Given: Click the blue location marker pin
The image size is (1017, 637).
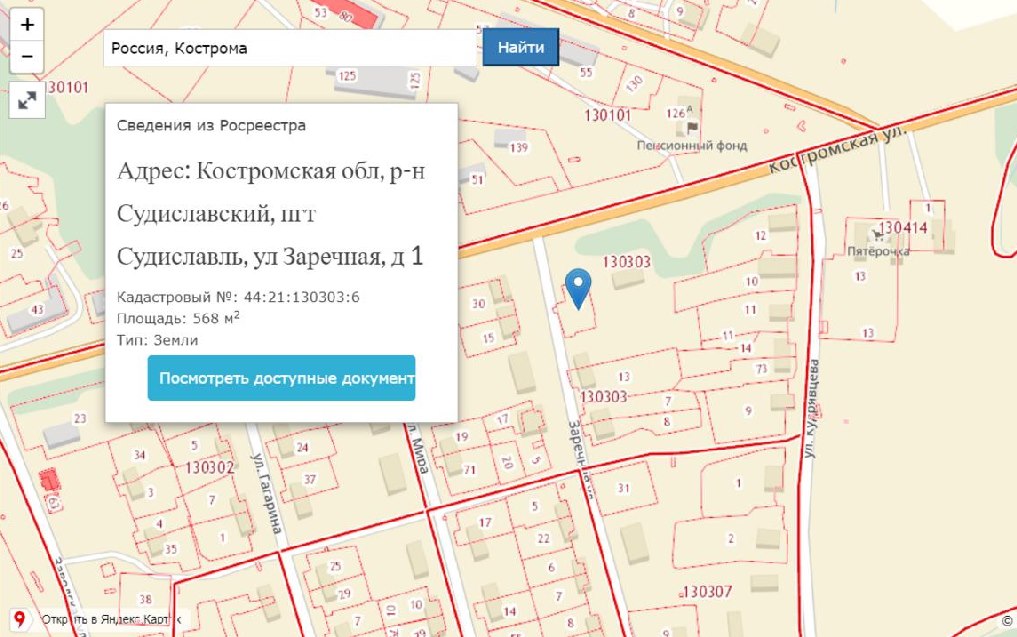Looking at the screenshot, I should 577,288.
